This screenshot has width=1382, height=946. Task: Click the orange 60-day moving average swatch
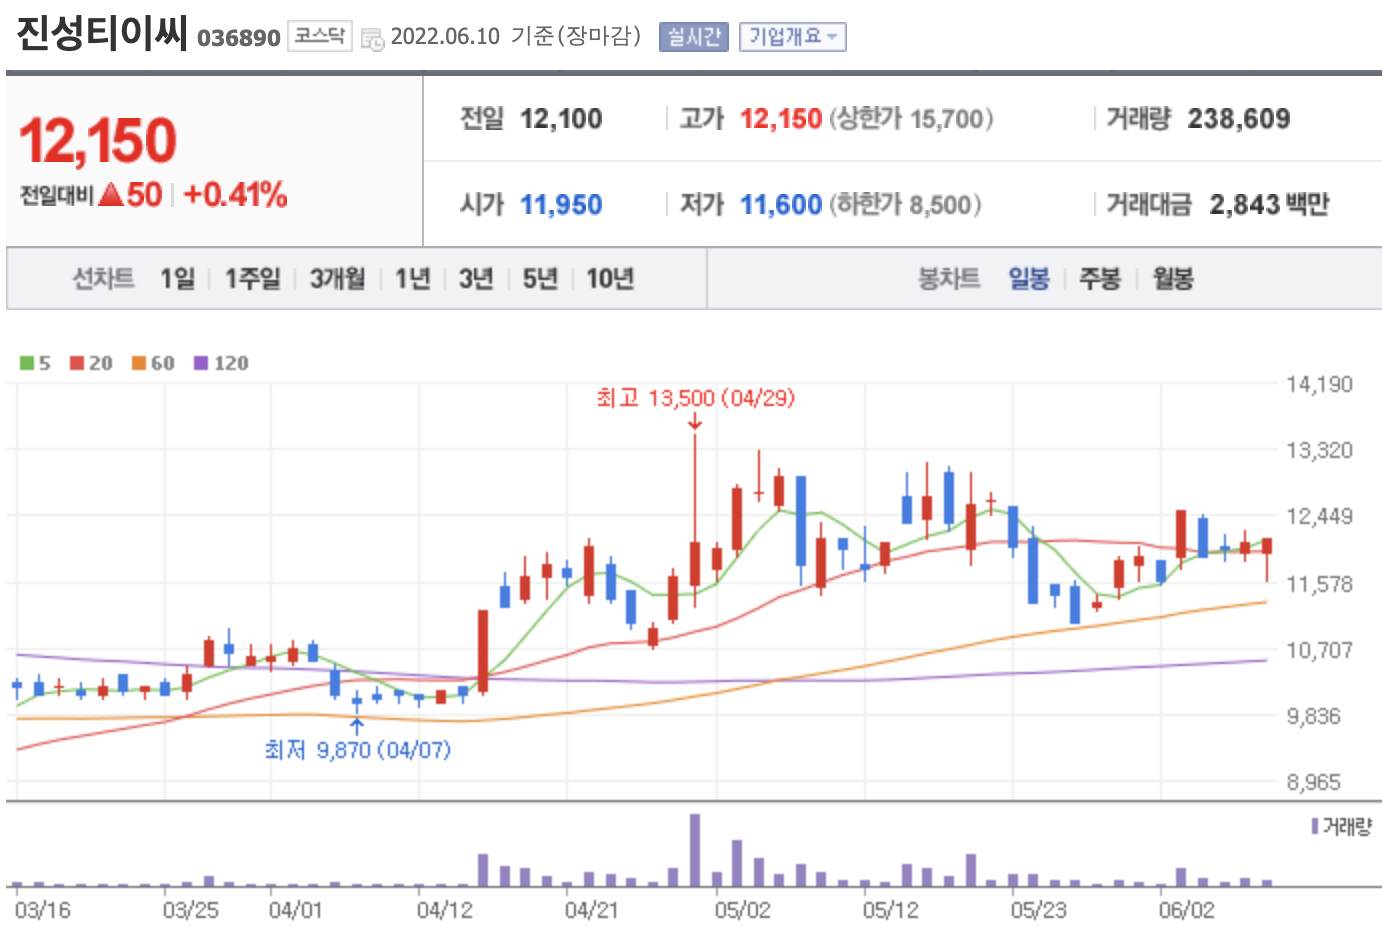[x=139, y=363]
